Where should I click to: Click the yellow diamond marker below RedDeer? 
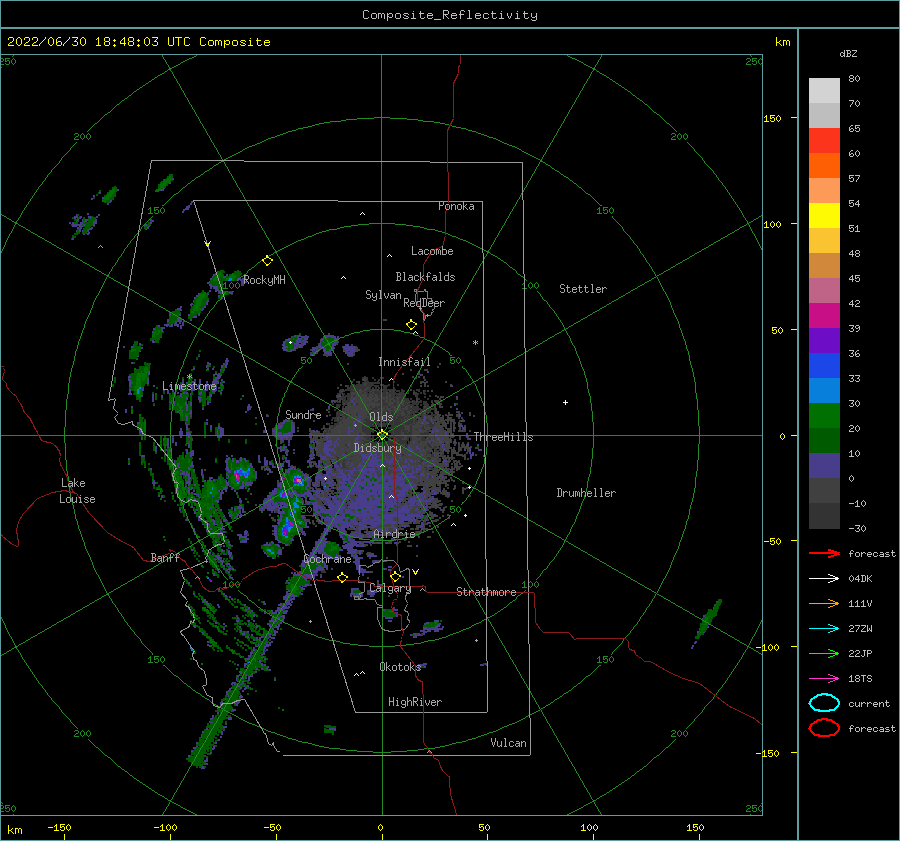point(411,325)
